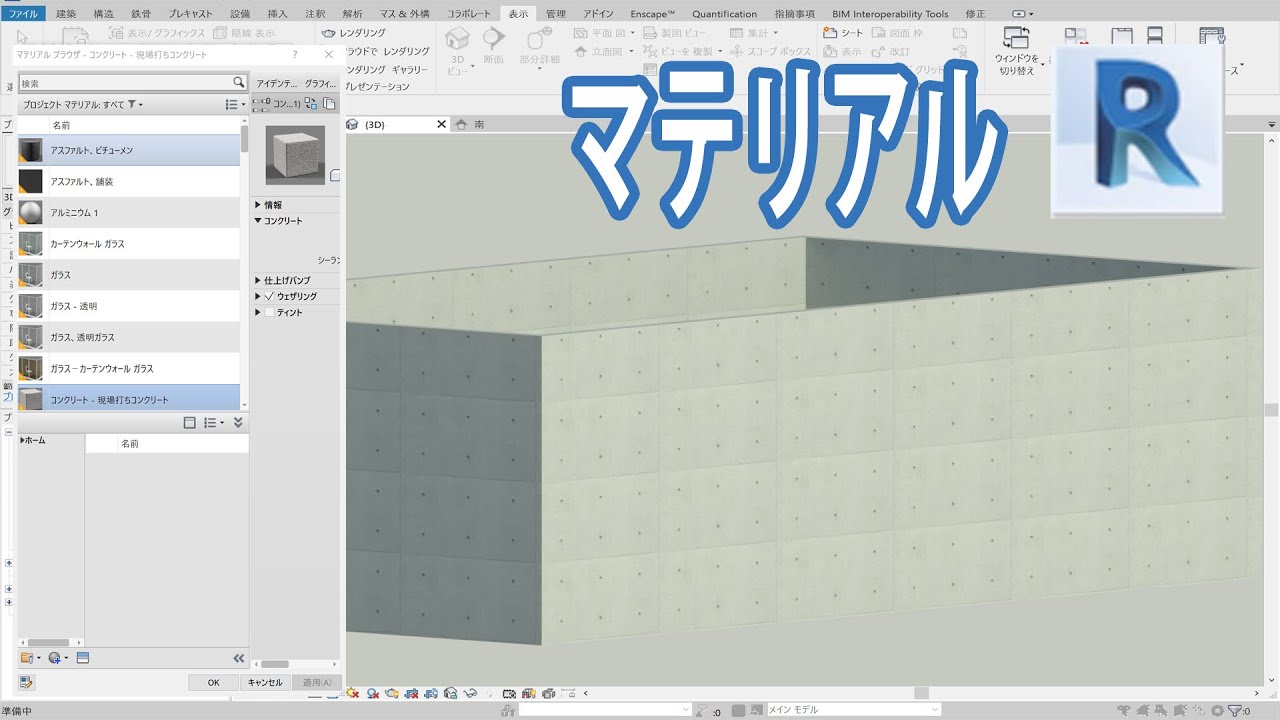The width and height of the screenshot is (1280, 720).
Task: Toggle the Tint (ティント) checkbox
Action: 269,313
